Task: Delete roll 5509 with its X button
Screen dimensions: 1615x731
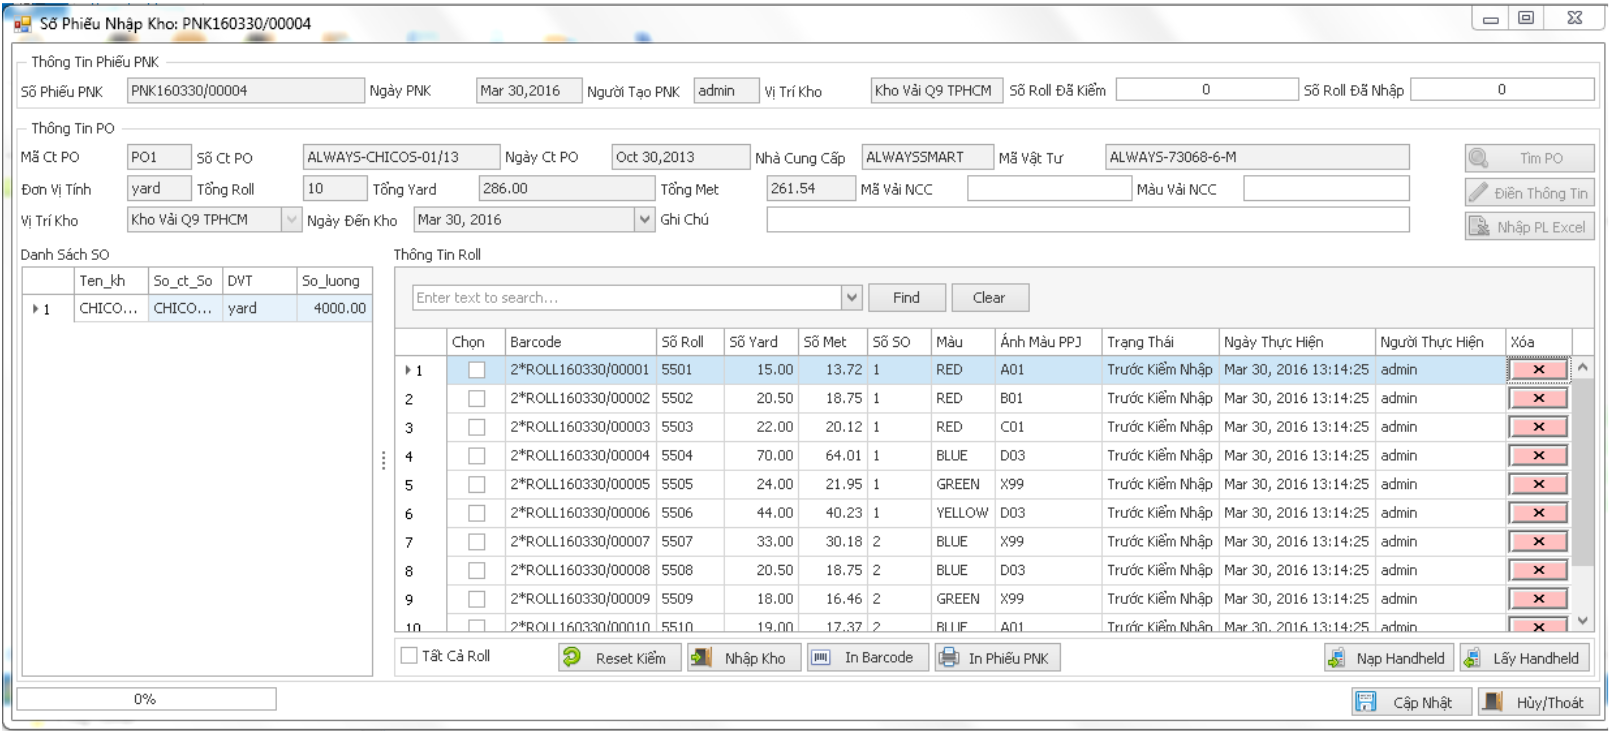Action: (1538, 599)
